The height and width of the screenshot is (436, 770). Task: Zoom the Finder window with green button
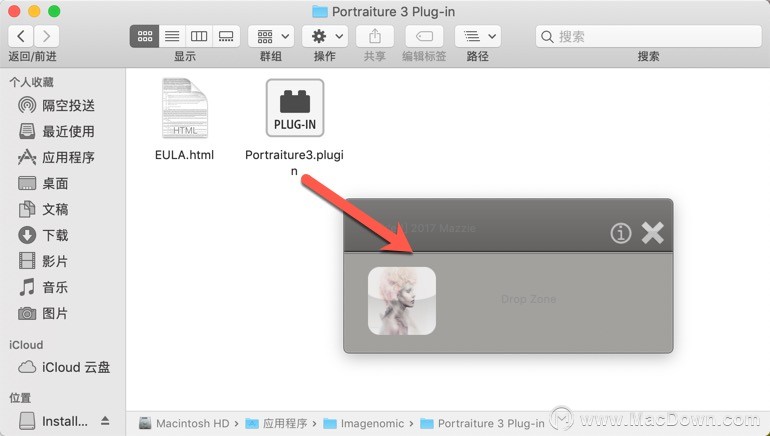[54, 11]
